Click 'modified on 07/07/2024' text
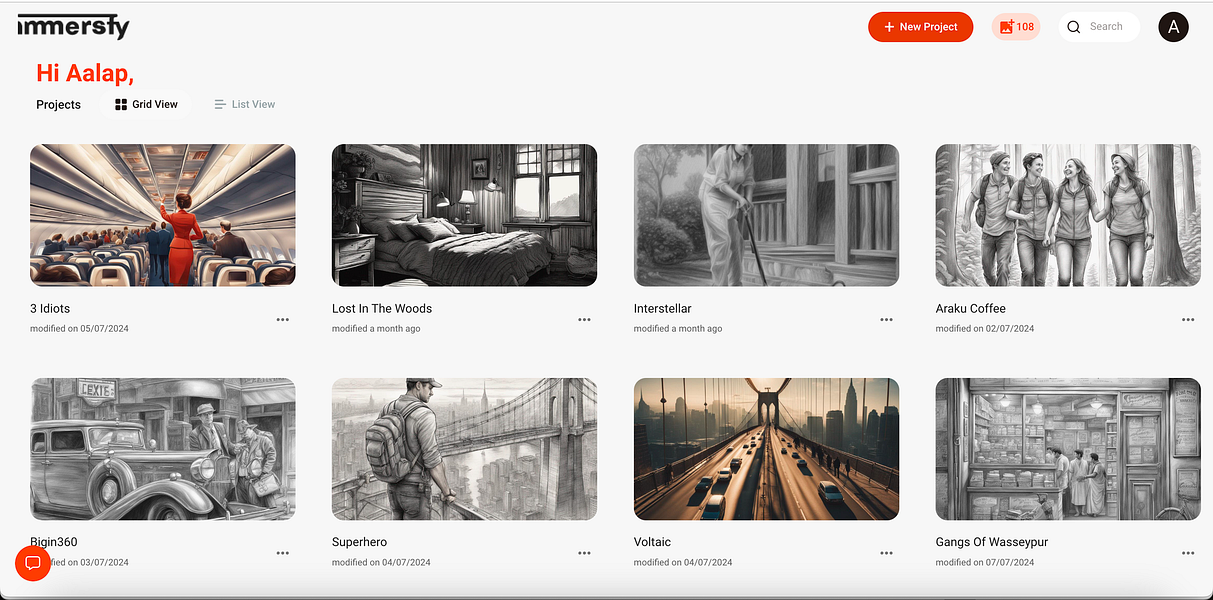Screen dimensions: 1213x600 985,563
